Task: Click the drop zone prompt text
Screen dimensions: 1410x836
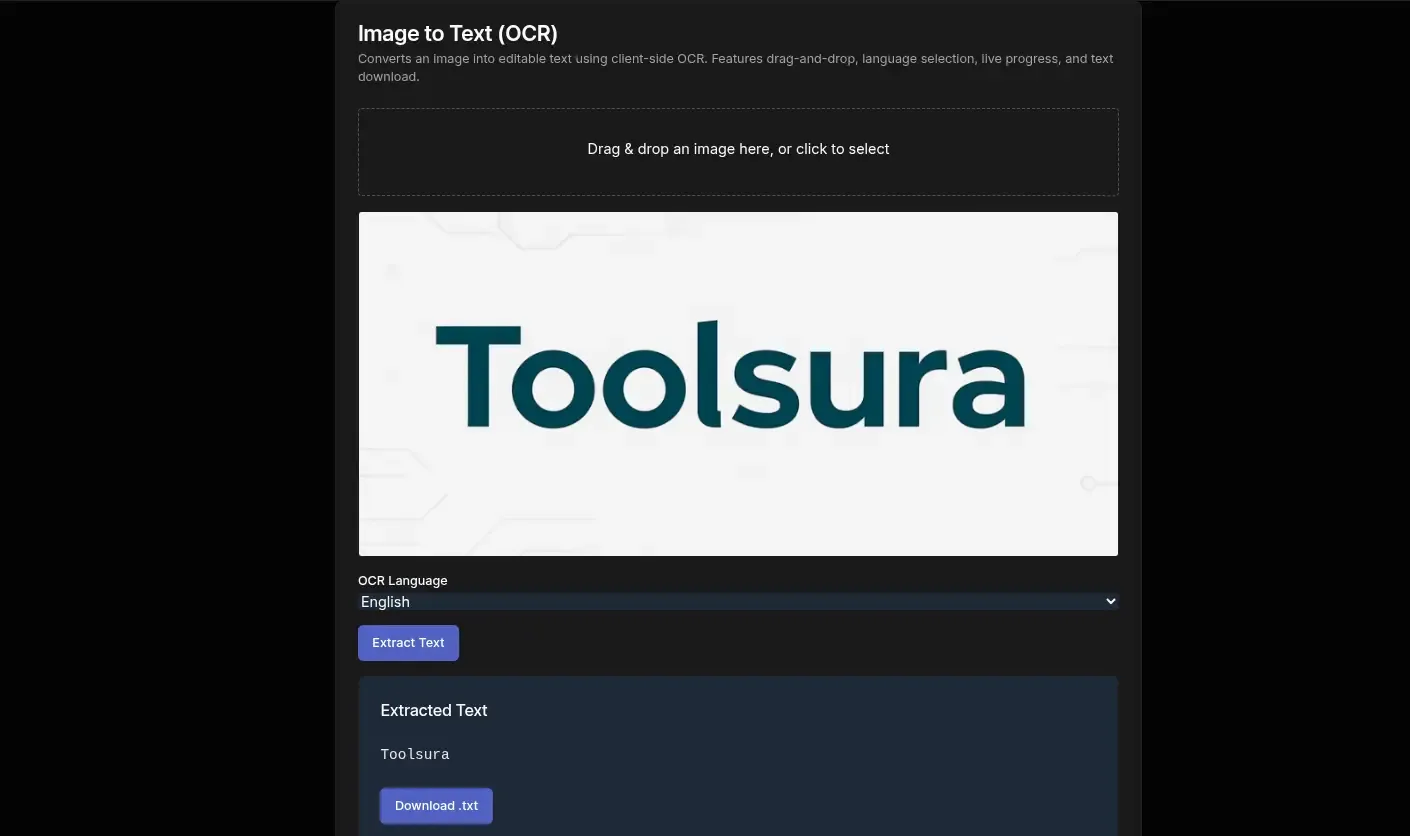Action: coord(738,148)
